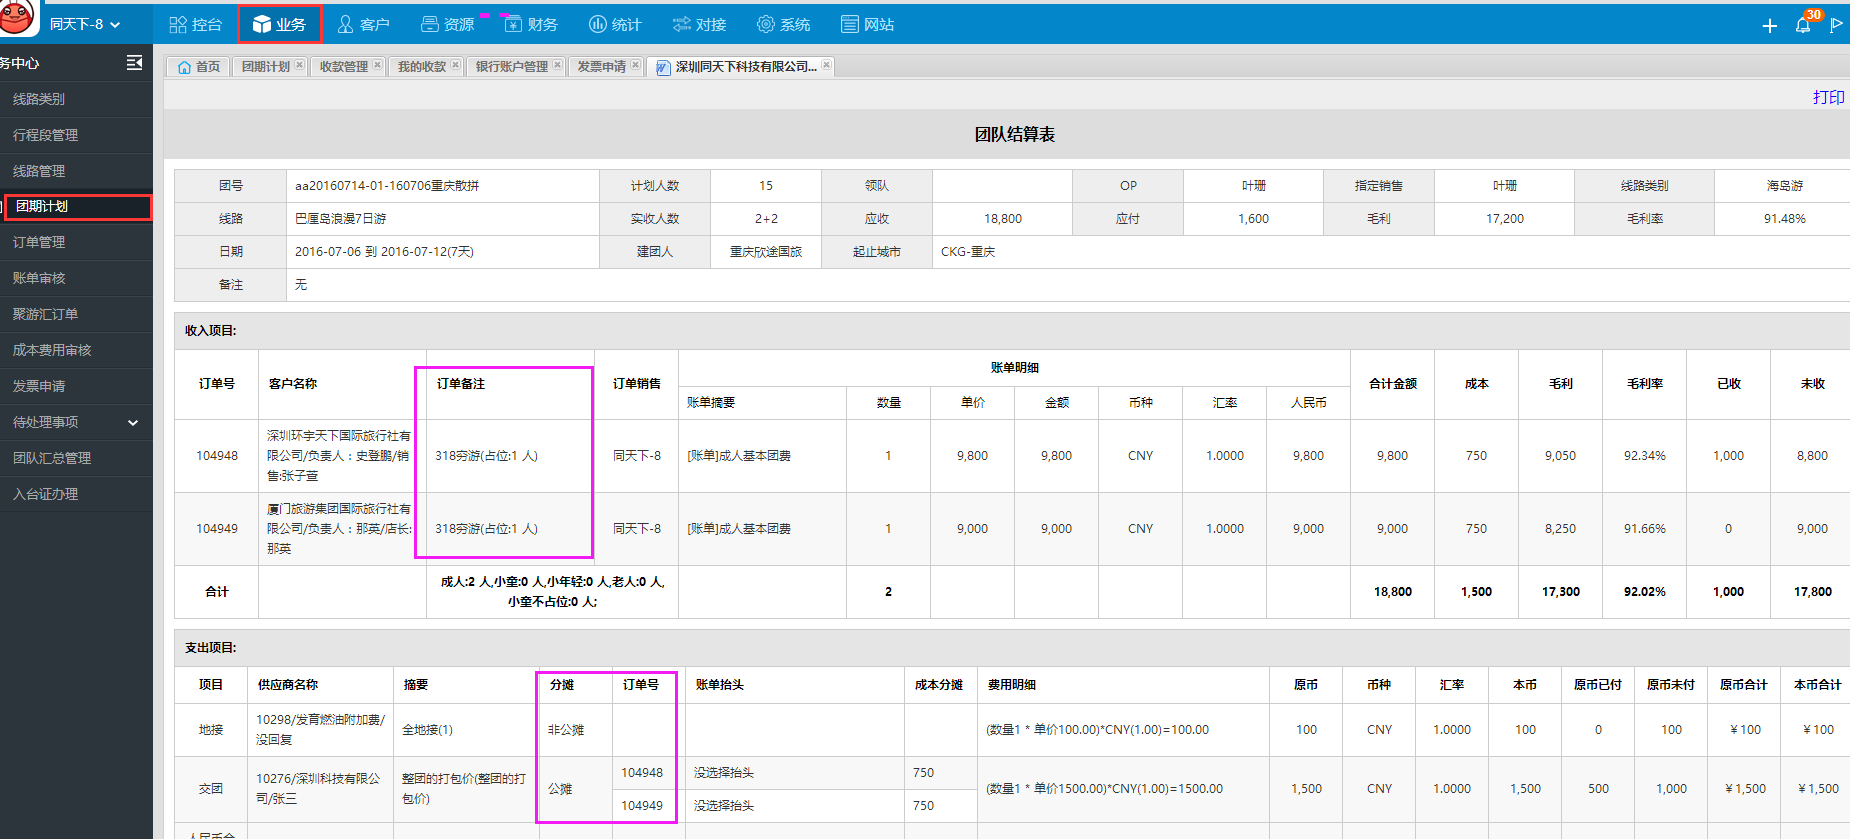Open the 客户 customers module
The width and height of the screenshot is (1850, 839).
pyautogui.click(x=363, y=24)
